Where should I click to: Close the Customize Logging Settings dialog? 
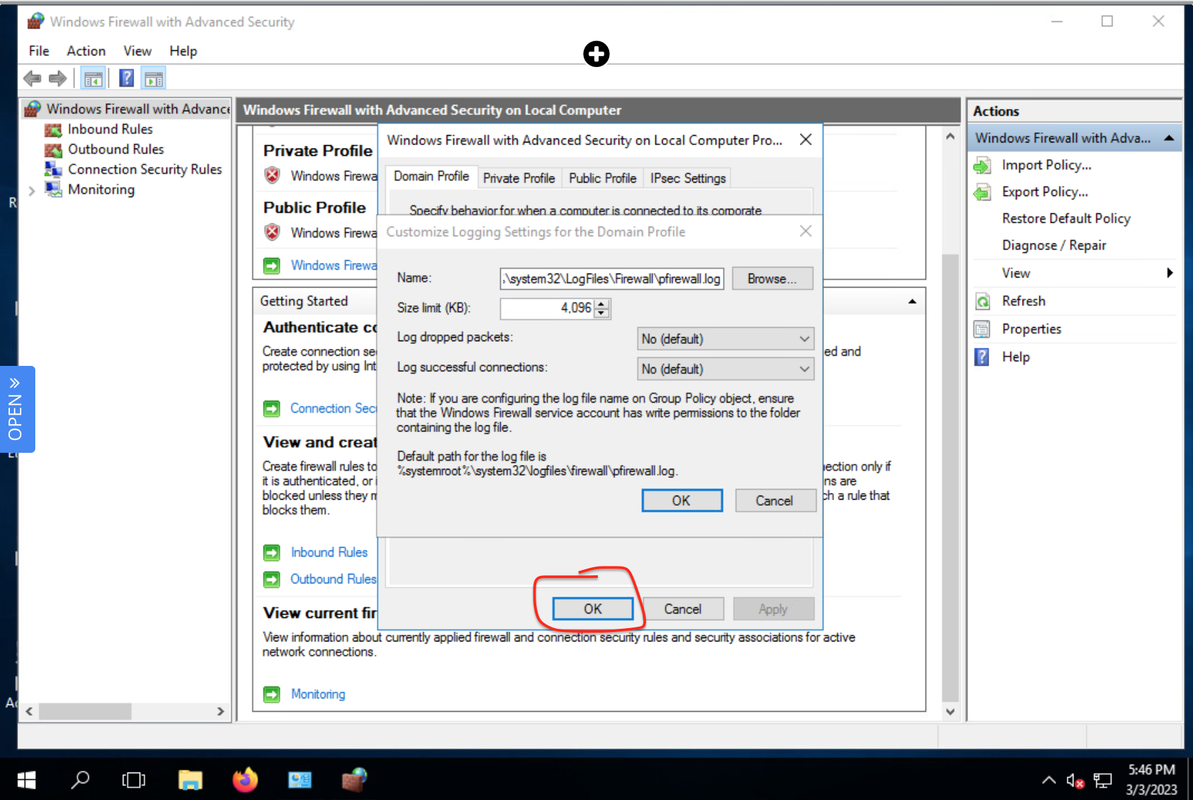coord(806,231)
